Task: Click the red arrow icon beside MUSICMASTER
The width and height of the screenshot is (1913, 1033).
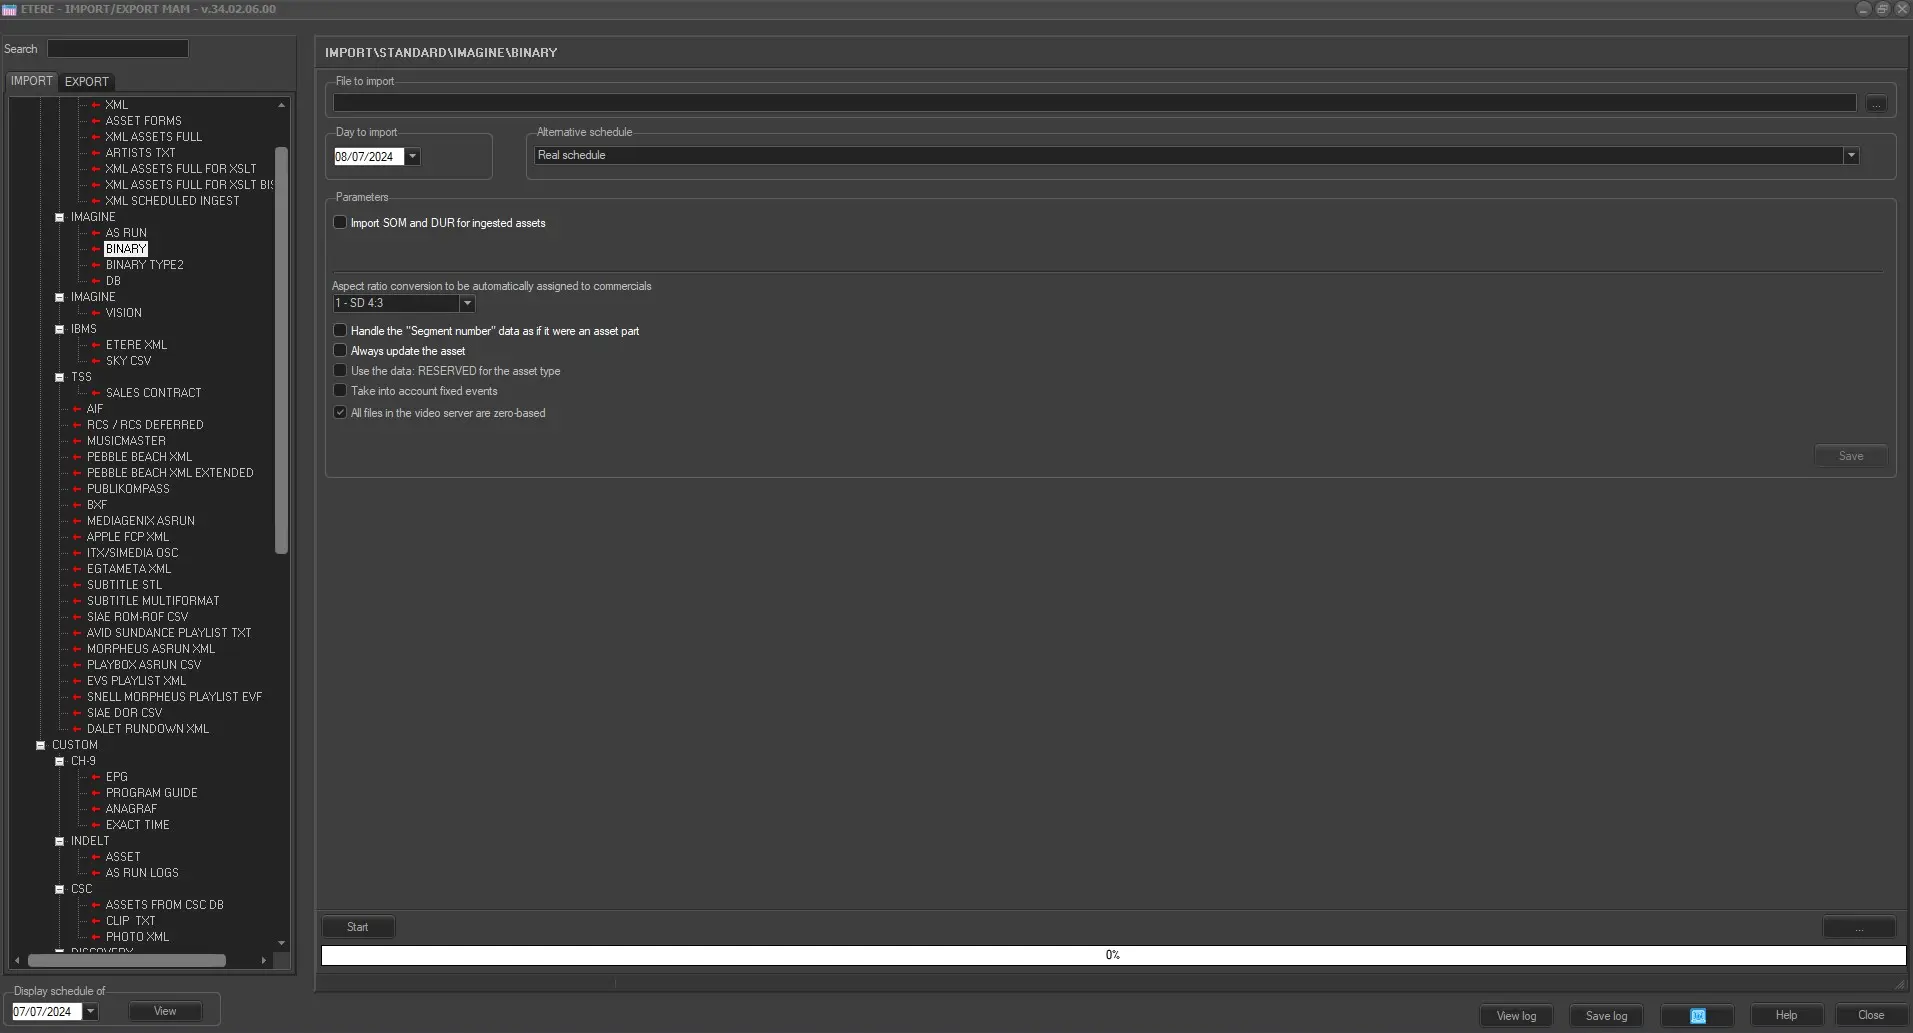Action: click(77, 441)
